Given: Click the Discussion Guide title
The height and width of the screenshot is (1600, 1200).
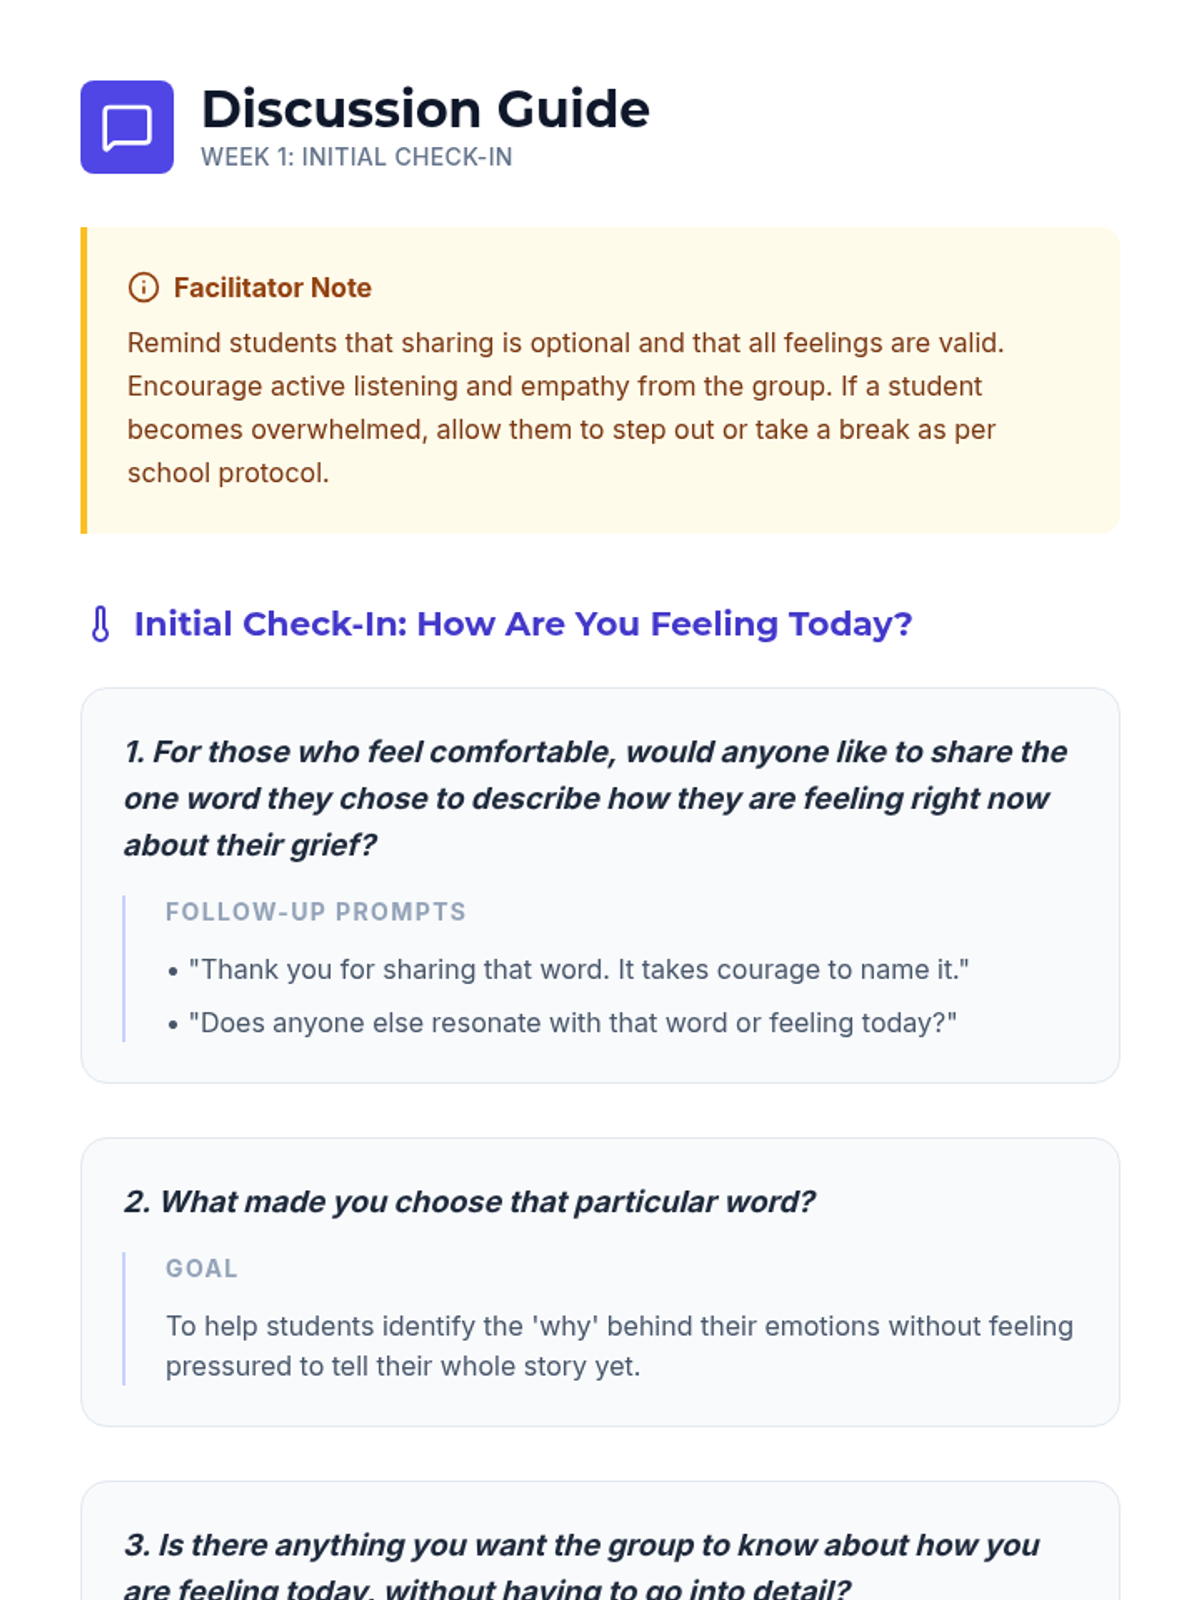Looking at the screenshot, I should tap(425, 109).
